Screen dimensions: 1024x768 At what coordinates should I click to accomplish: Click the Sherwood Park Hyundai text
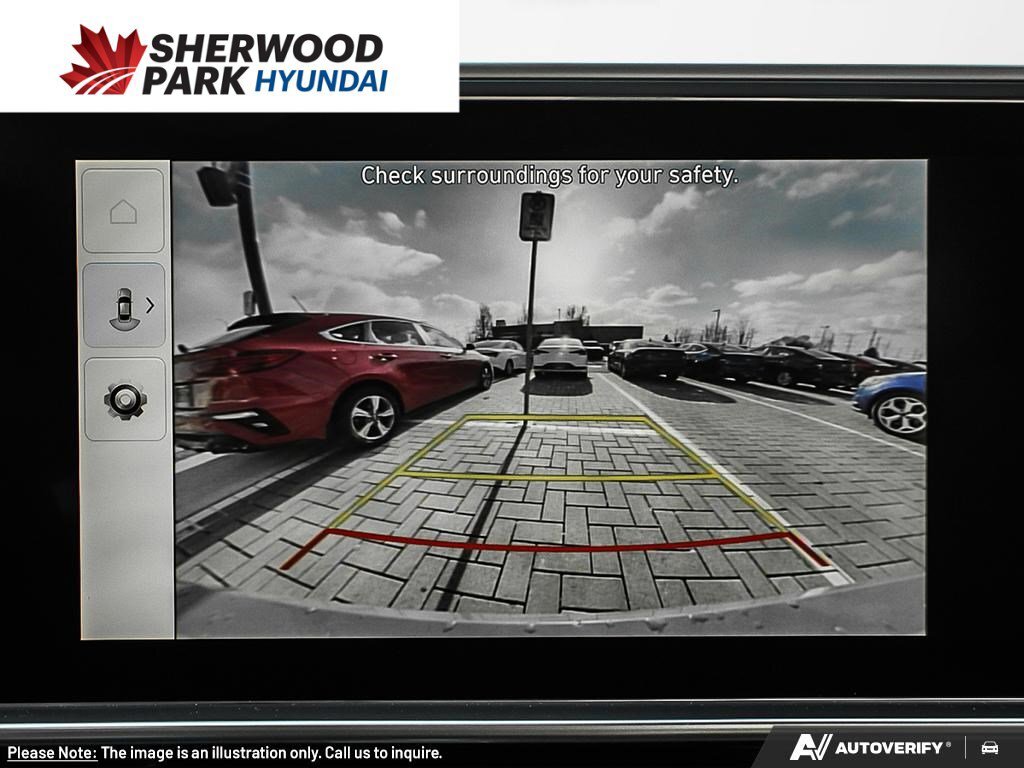point(265,63)
